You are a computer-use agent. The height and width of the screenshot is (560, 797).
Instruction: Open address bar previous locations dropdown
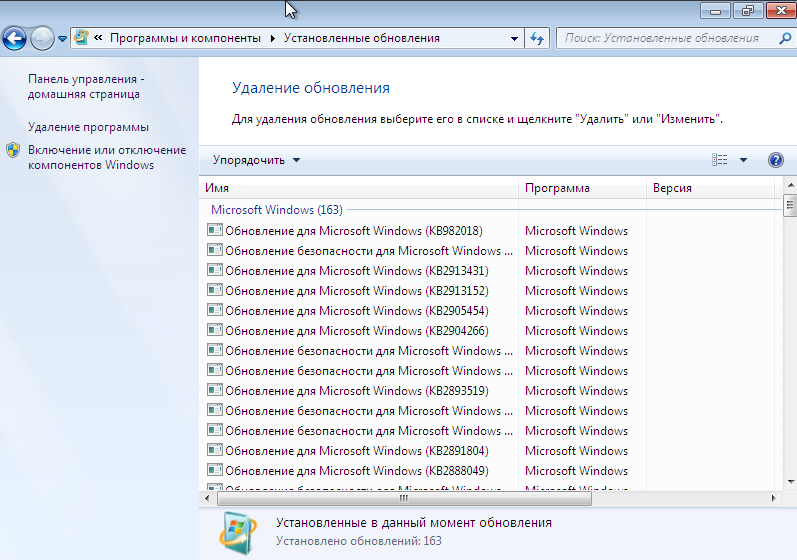514,39
